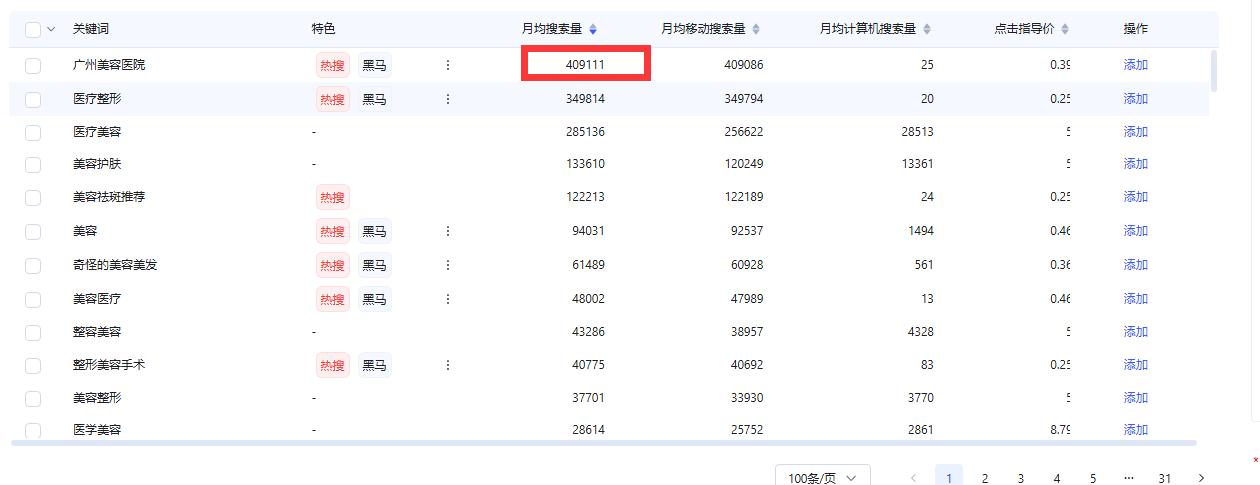Image resolution: width=1260 pixels, height=485 pixels.
Task: Click 点击指导价 sort arrows
Action: (x=1065, y=29)
